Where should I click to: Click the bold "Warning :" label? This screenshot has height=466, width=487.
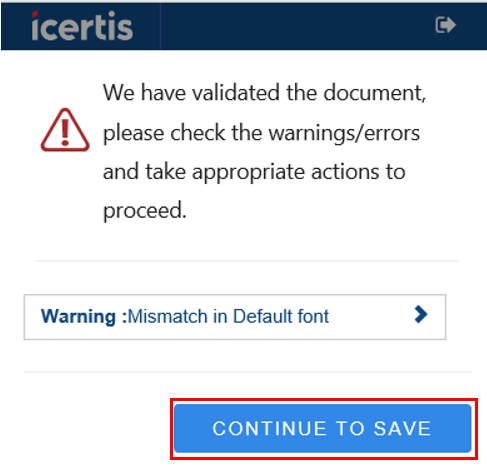pos(84,316)
